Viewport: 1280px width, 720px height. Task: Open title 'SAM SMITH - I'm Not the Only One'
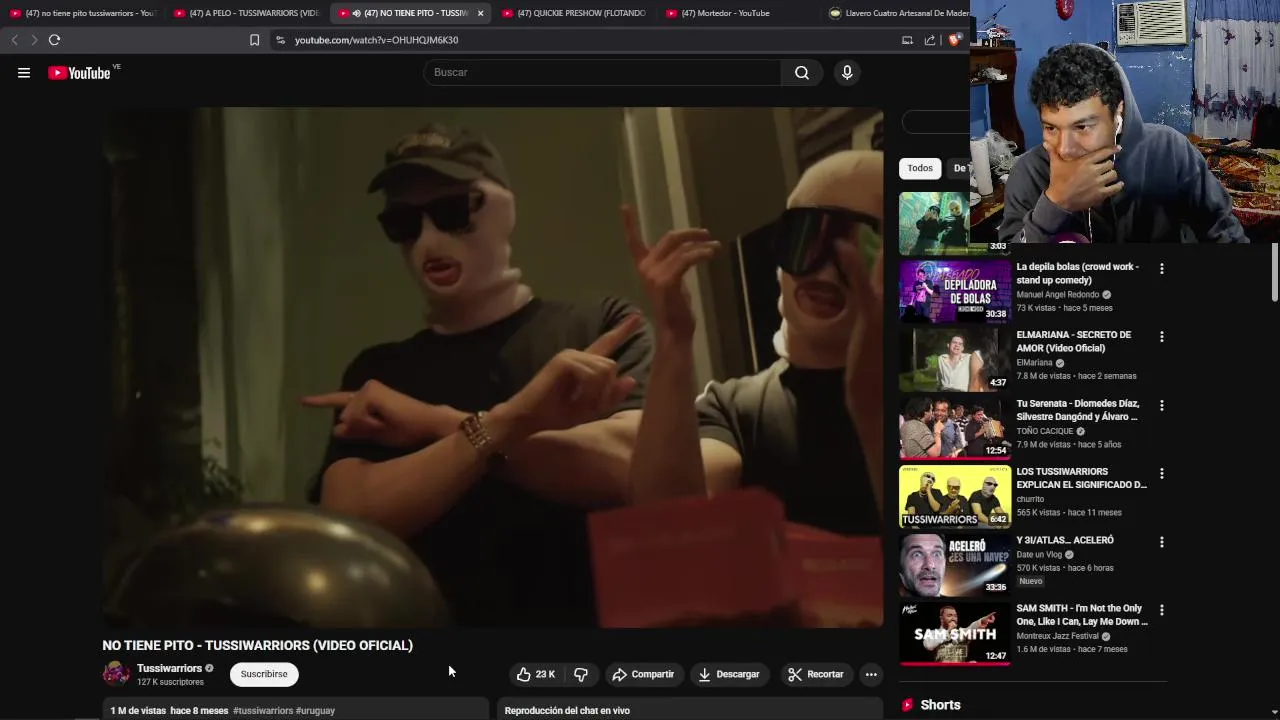point(1082,615)
